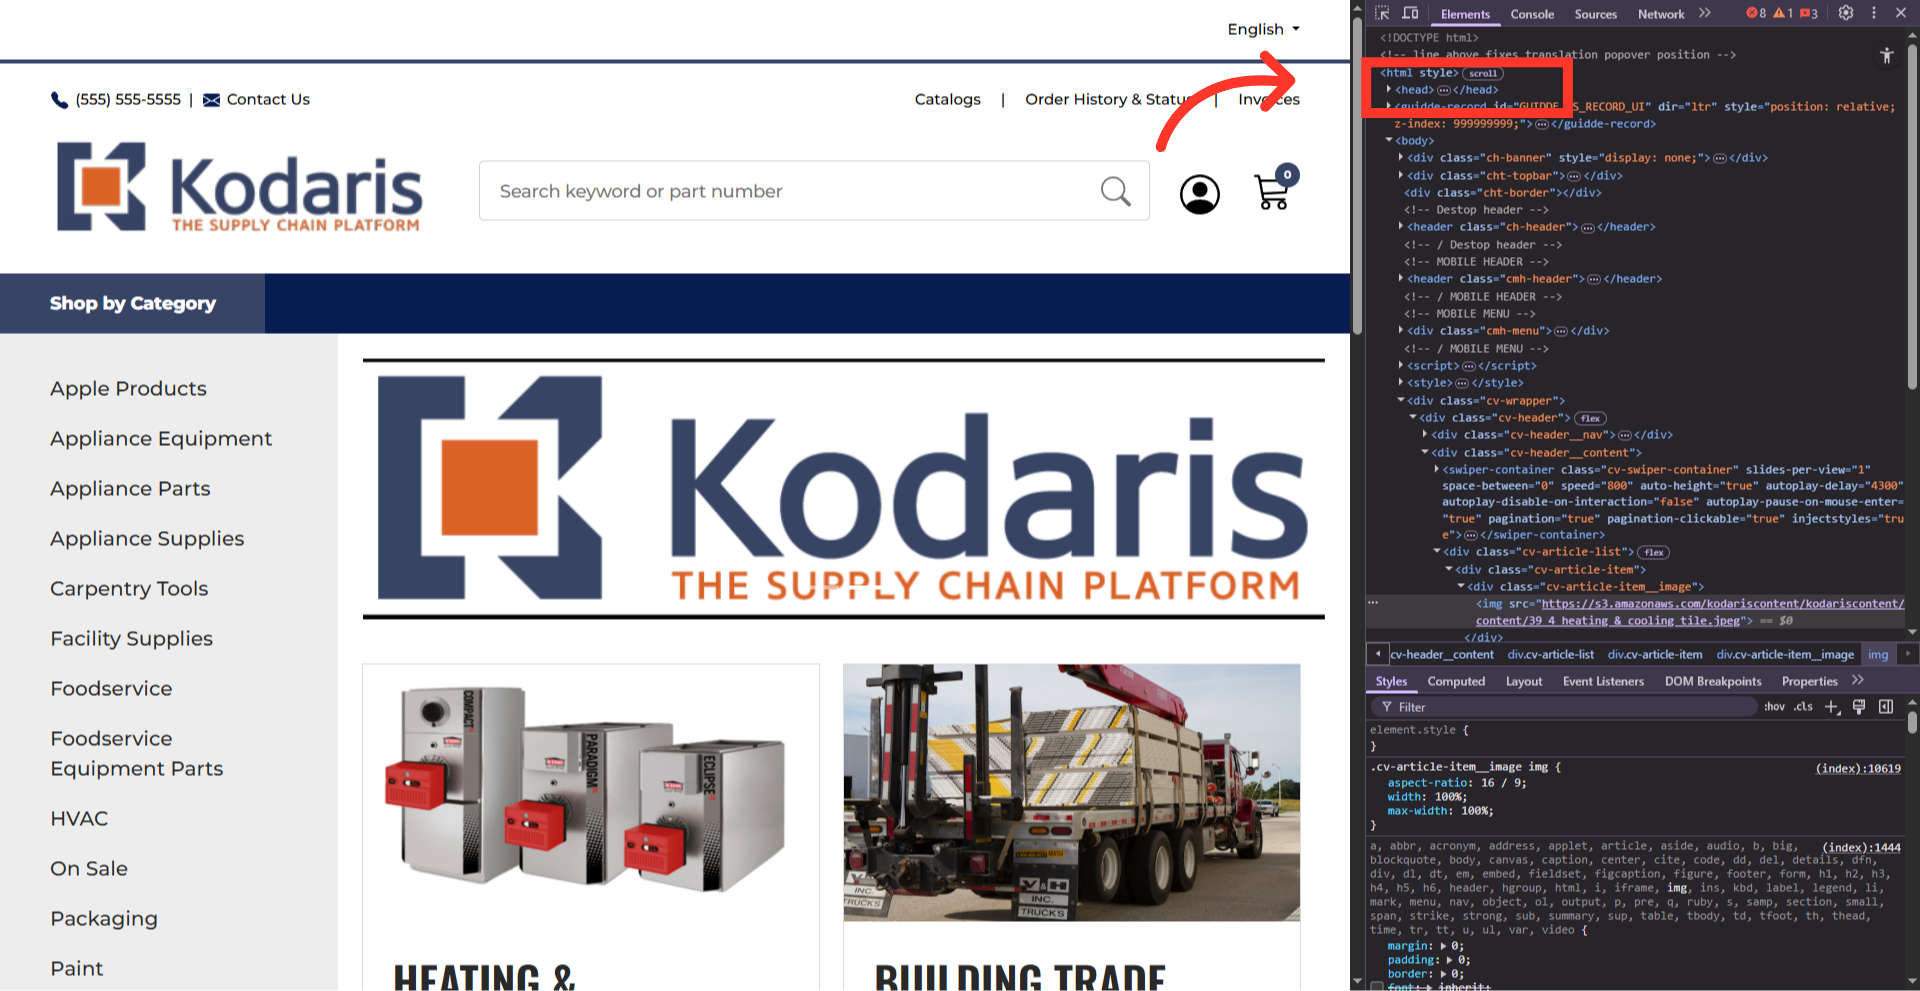Open the 8 errors counter

1756,13
